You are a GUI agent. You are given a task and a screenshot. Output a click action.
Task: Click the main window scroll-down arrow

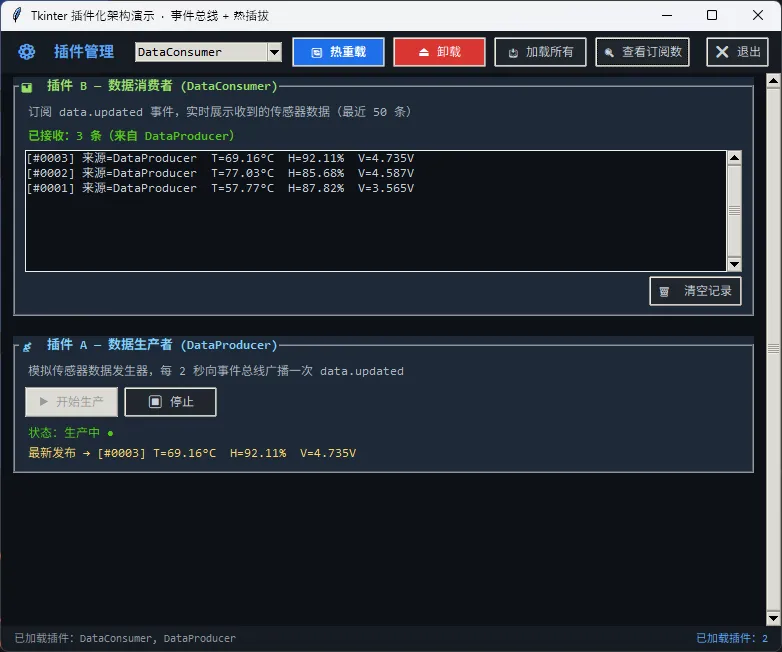pyautogui.click(x=773, y=618)
